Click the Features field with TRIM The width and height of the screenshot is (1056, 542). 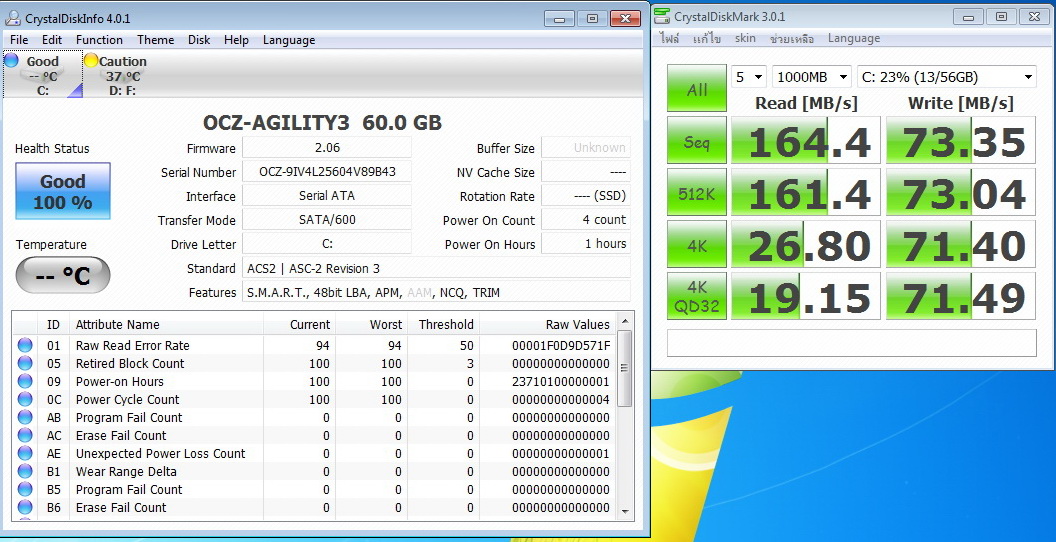pyautogui.click(x=436, y=292)
